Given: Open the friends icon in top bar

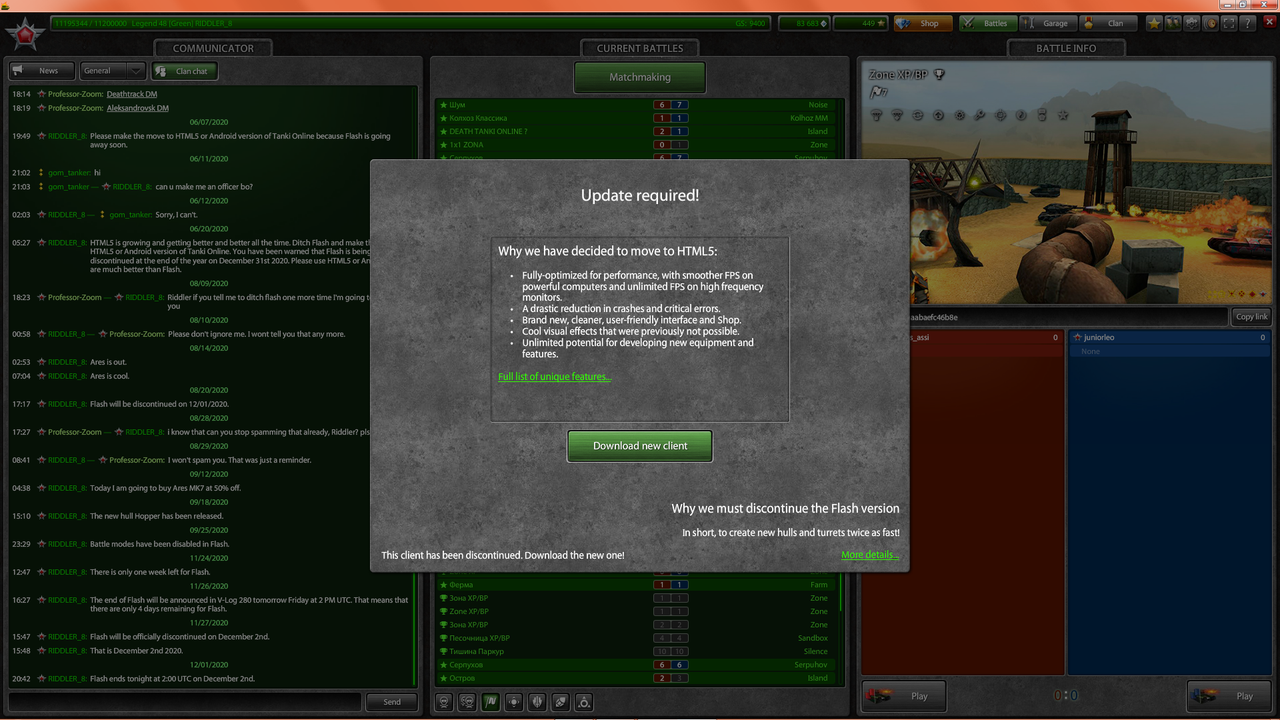Looking at the screenshot, I should 1173,23.
